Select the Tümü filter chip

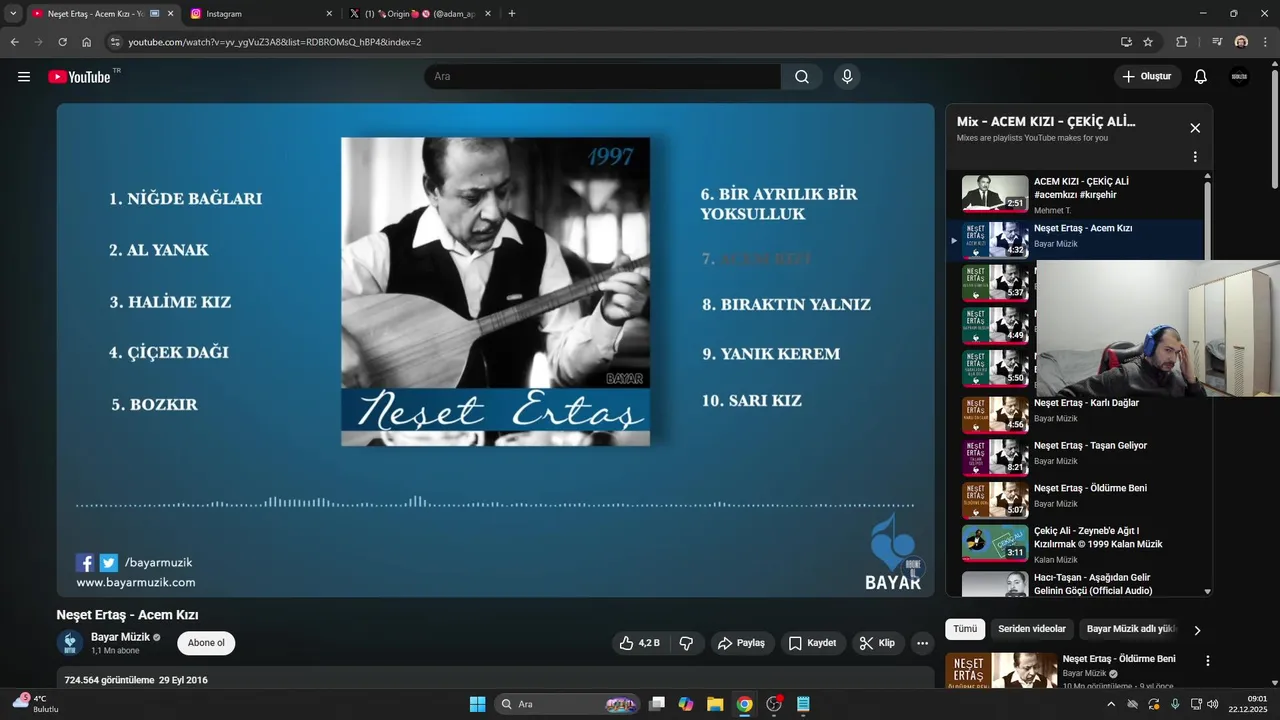(965, 629)
